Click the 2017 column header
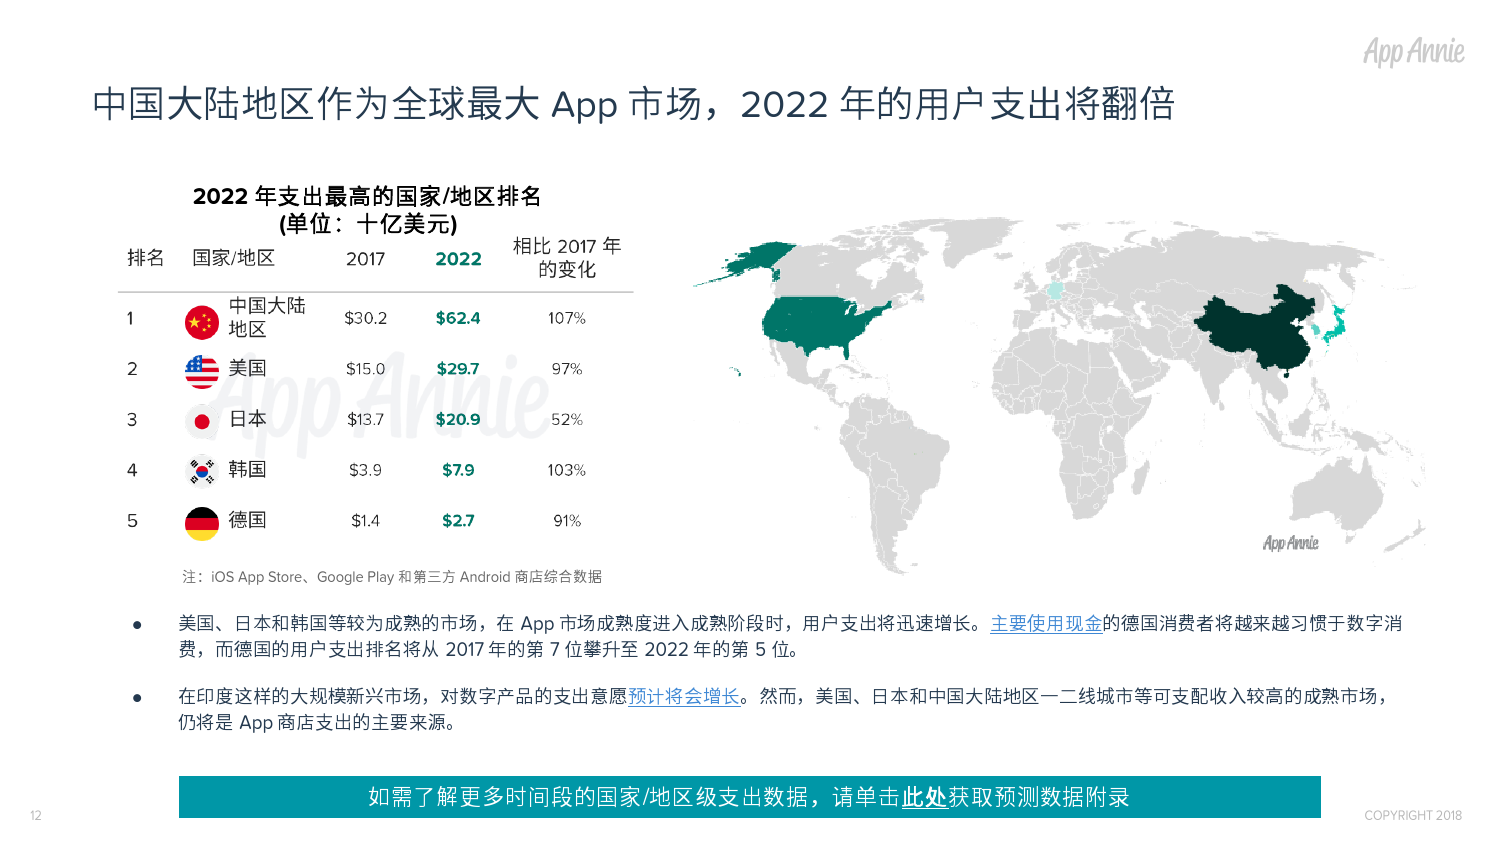Viewport: 1500px width, 844px height. 366,259
